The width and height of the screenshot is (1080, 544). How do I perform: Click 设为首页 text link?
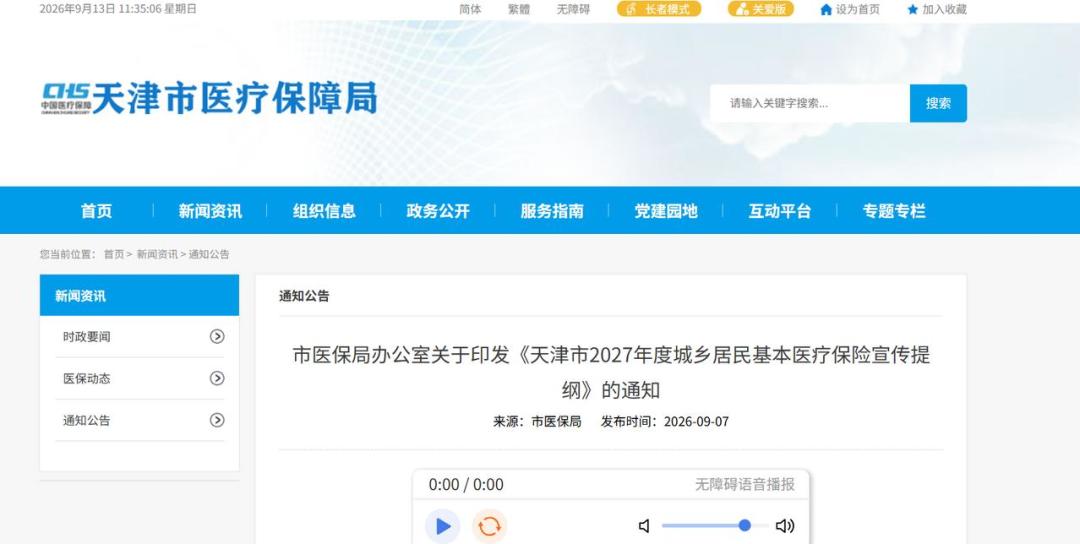[x=858, y=10]
